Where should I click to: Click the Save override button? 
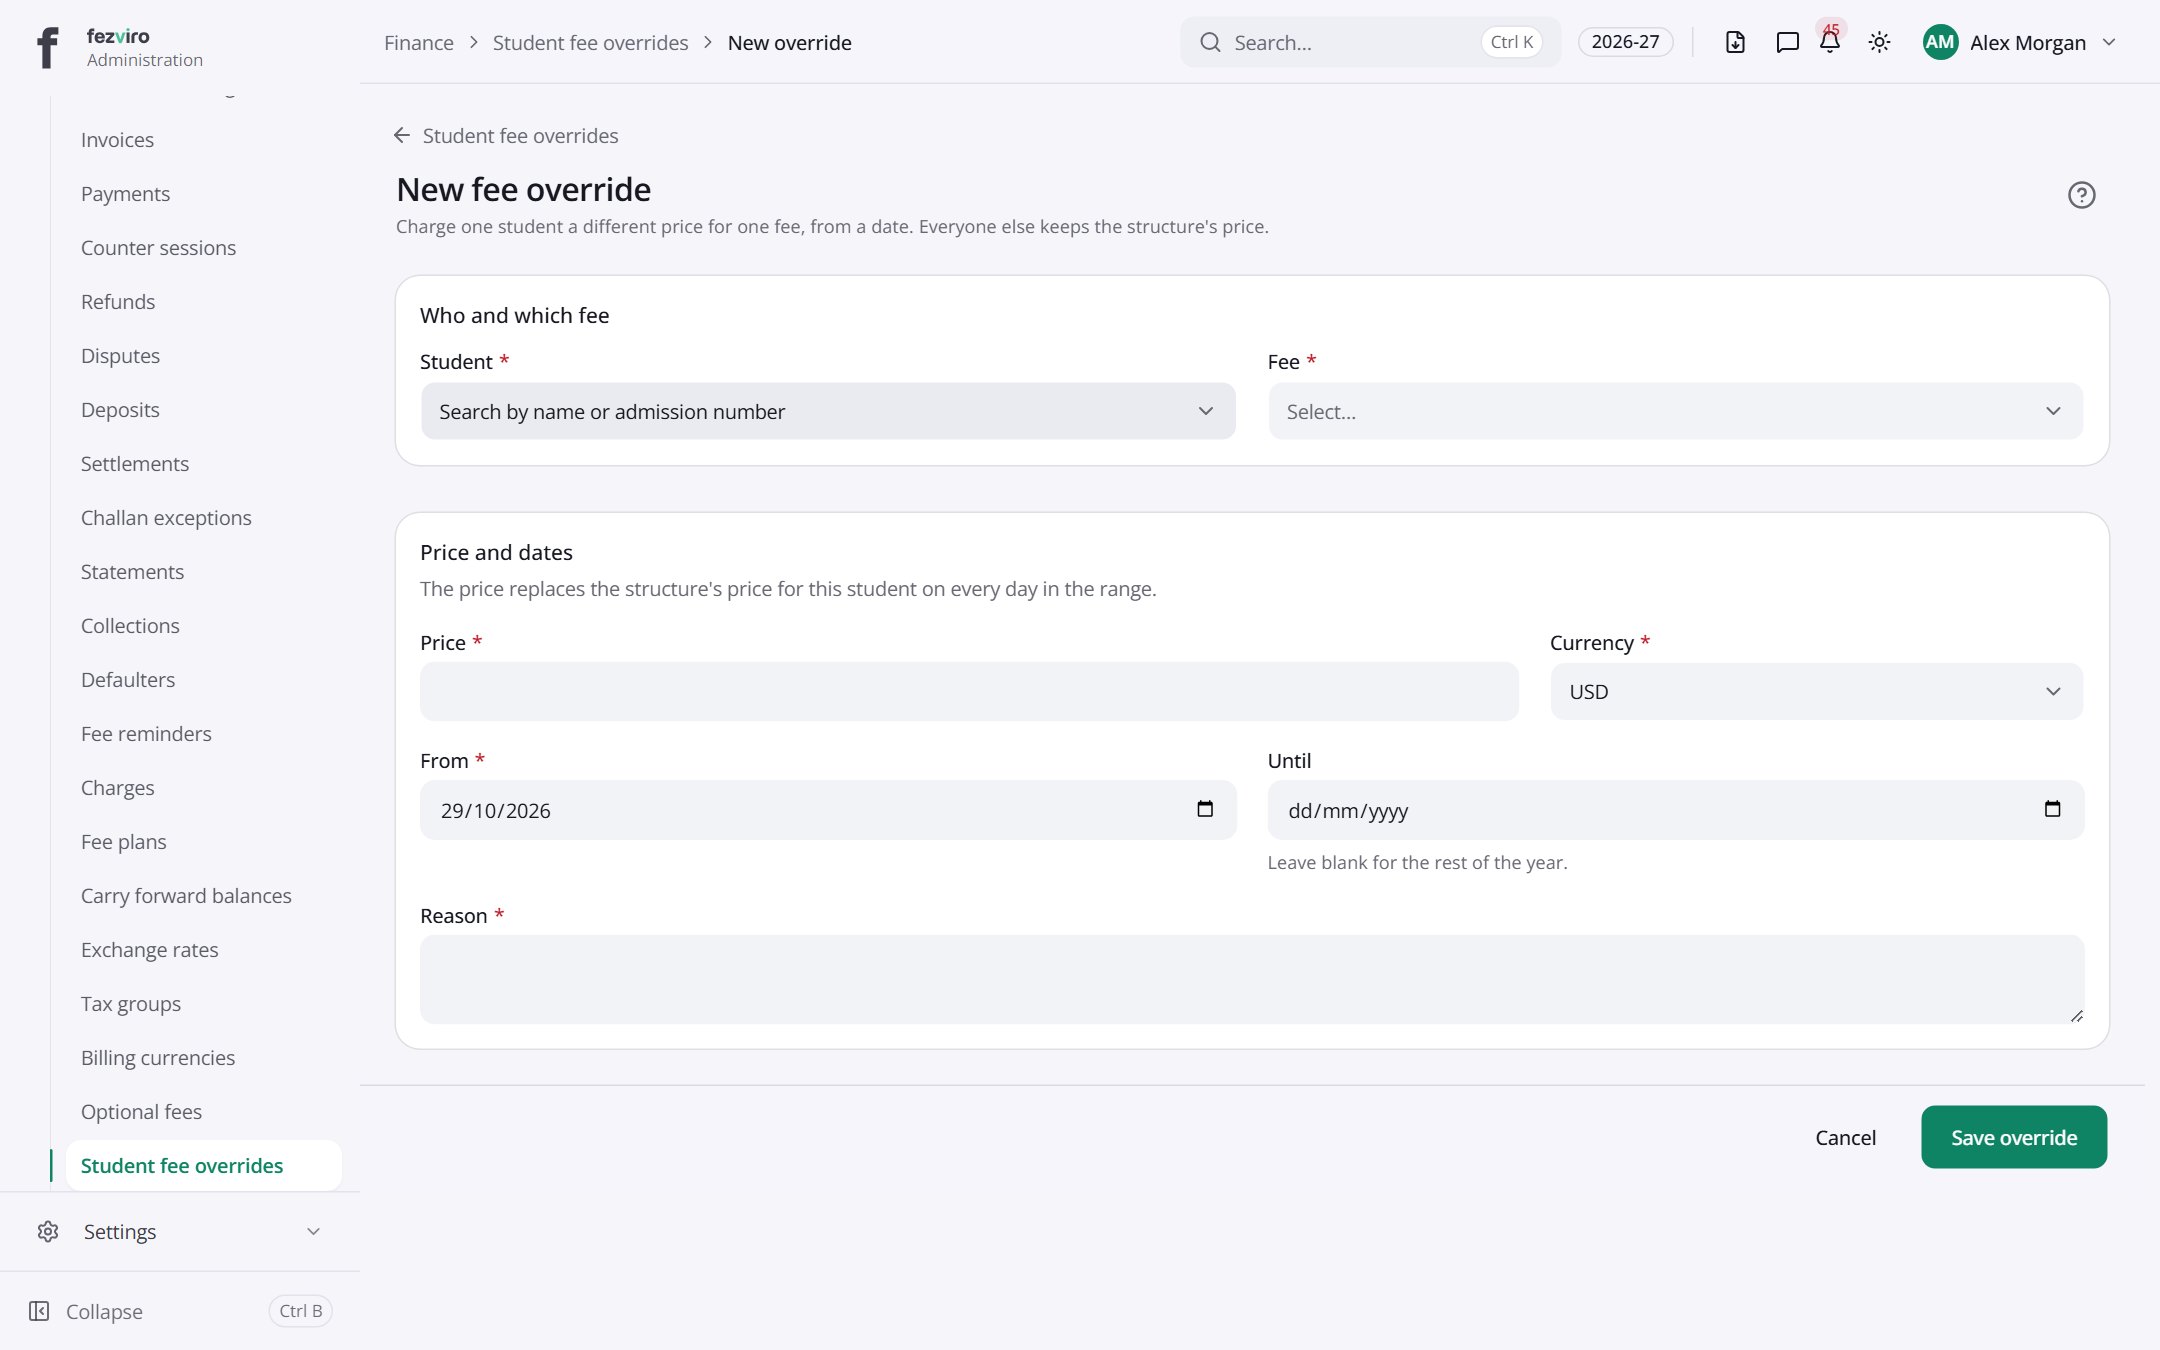click(x=2014, y=1137)
